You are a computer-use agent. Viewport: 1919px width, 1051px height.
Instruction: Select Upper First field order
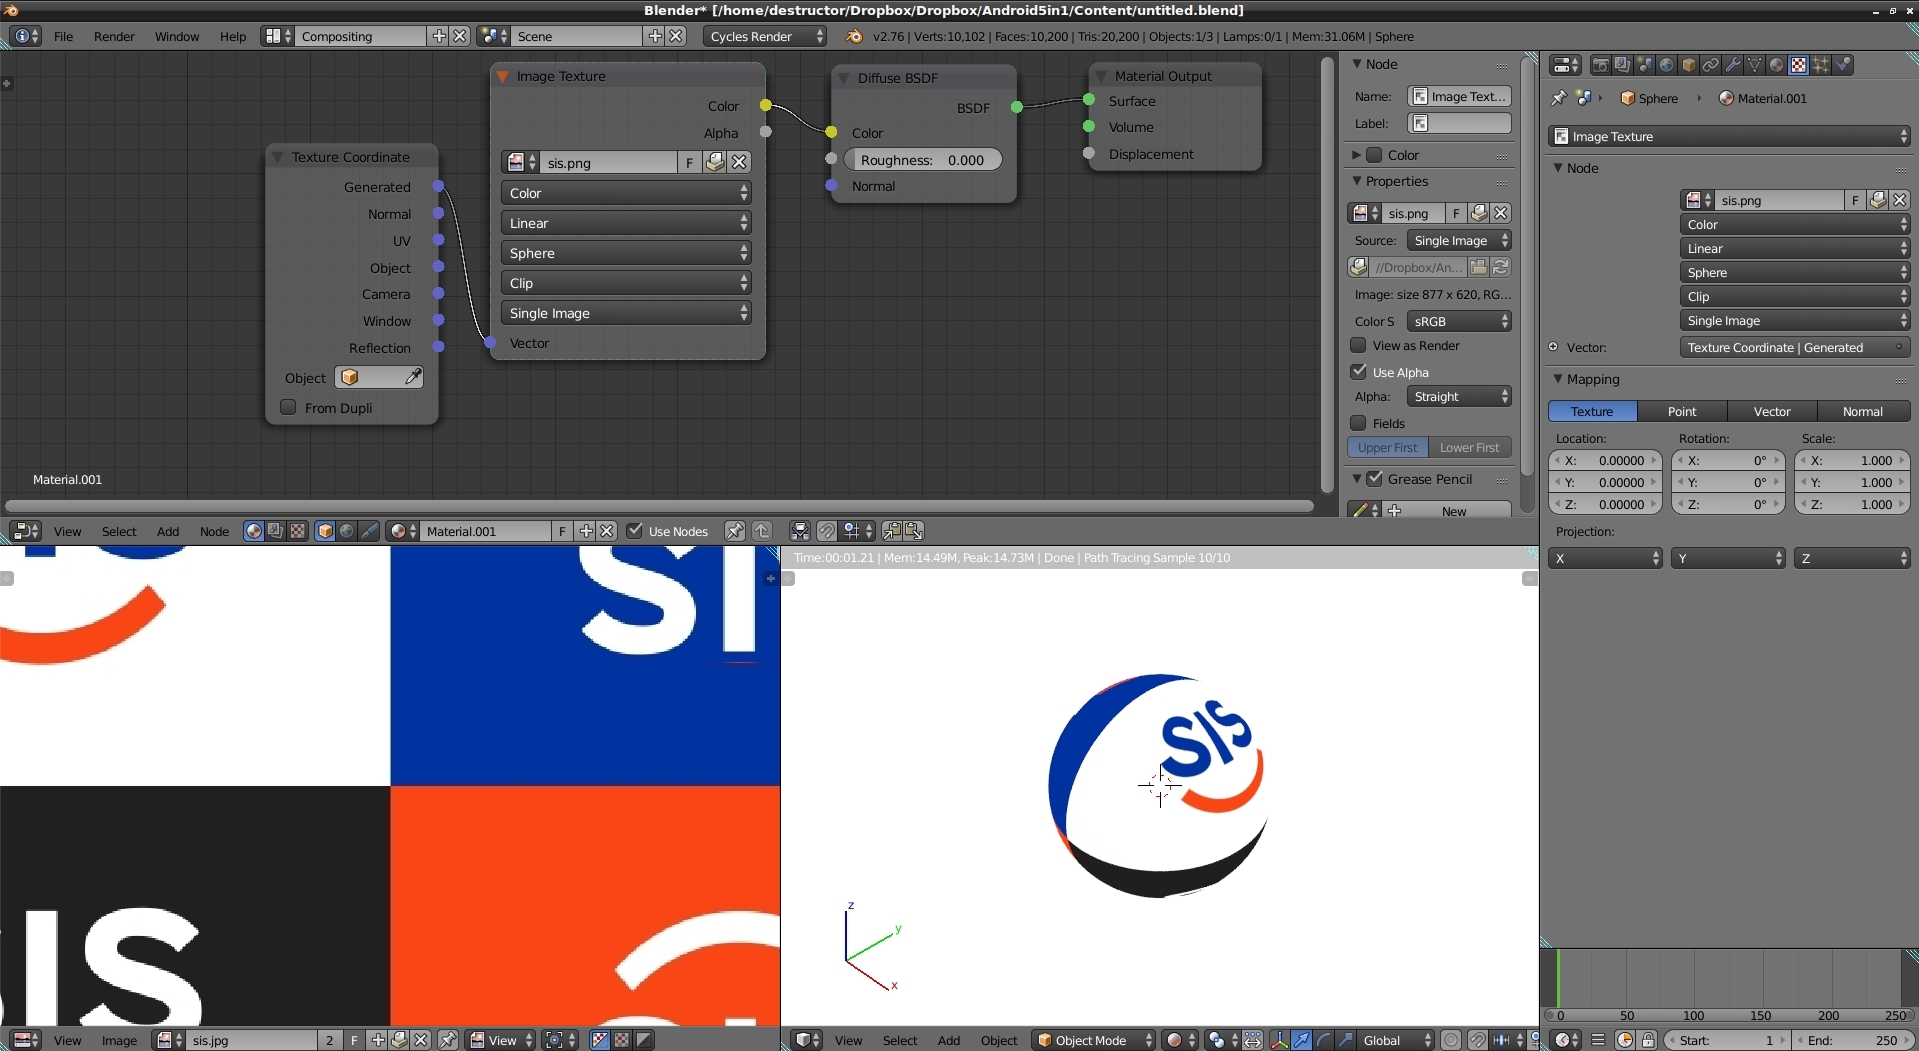coord(1387,447)
